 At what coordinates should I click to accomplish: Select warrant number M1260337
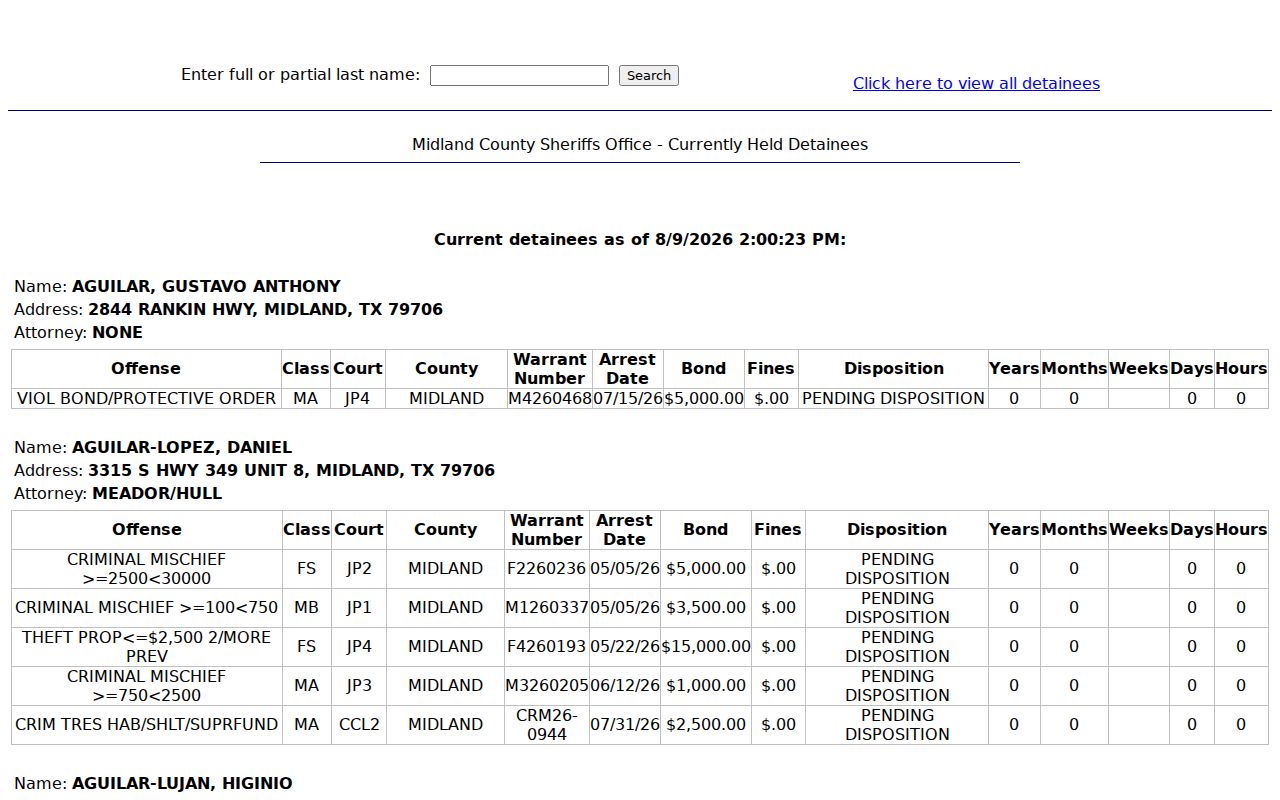click(x=547, y=607)
